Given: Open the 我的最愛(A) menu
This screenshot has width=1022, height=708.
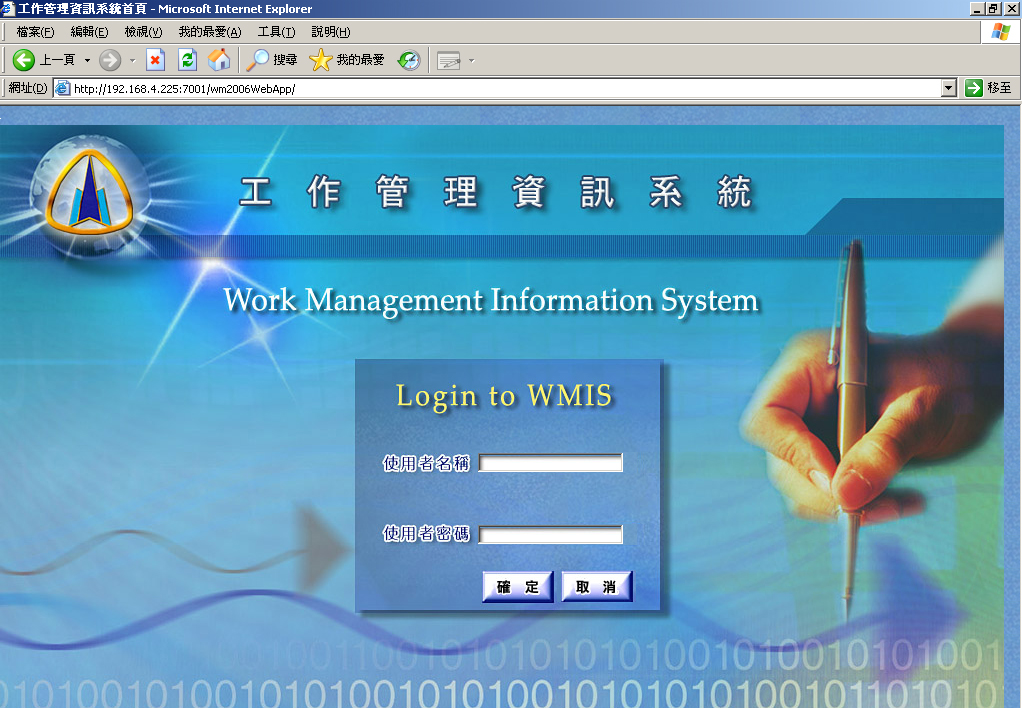Looking at the screenshot, I should pyautogui.click(x=210, y=32).
